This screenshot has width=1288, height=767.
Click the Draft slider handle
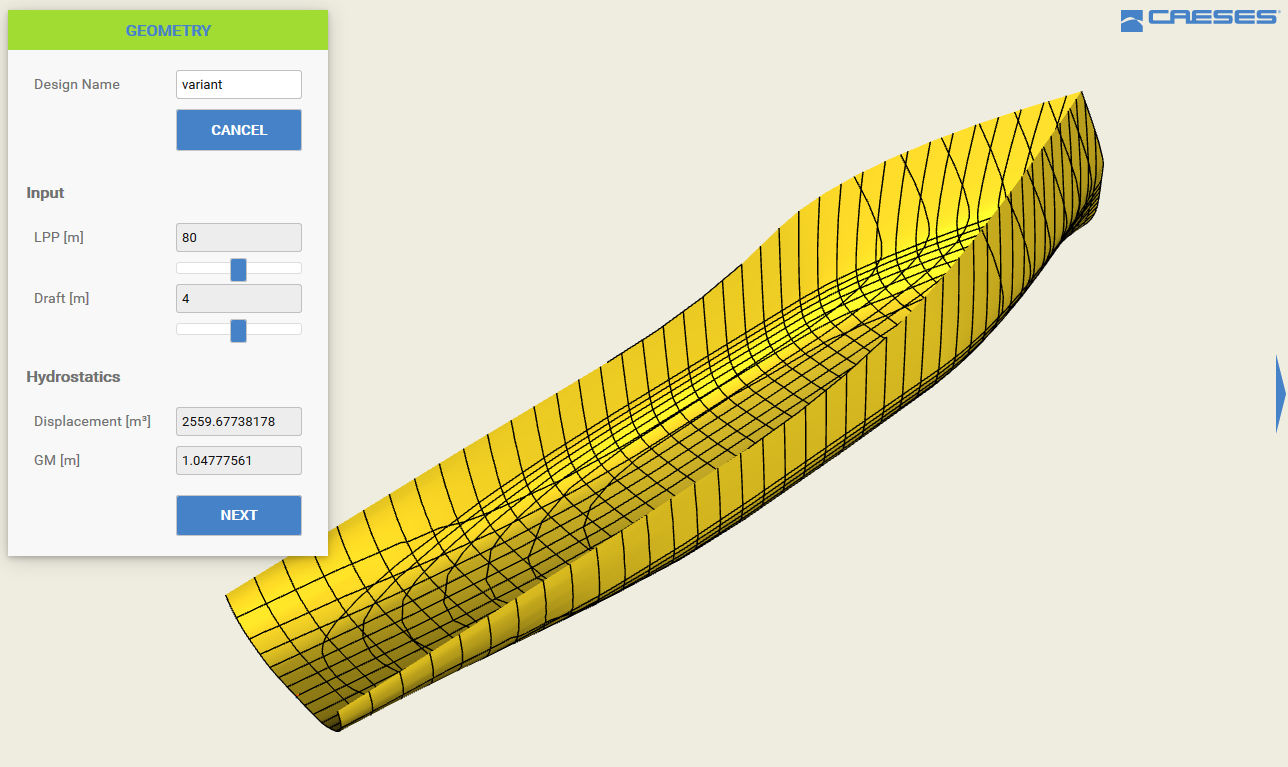pos(238,330)
